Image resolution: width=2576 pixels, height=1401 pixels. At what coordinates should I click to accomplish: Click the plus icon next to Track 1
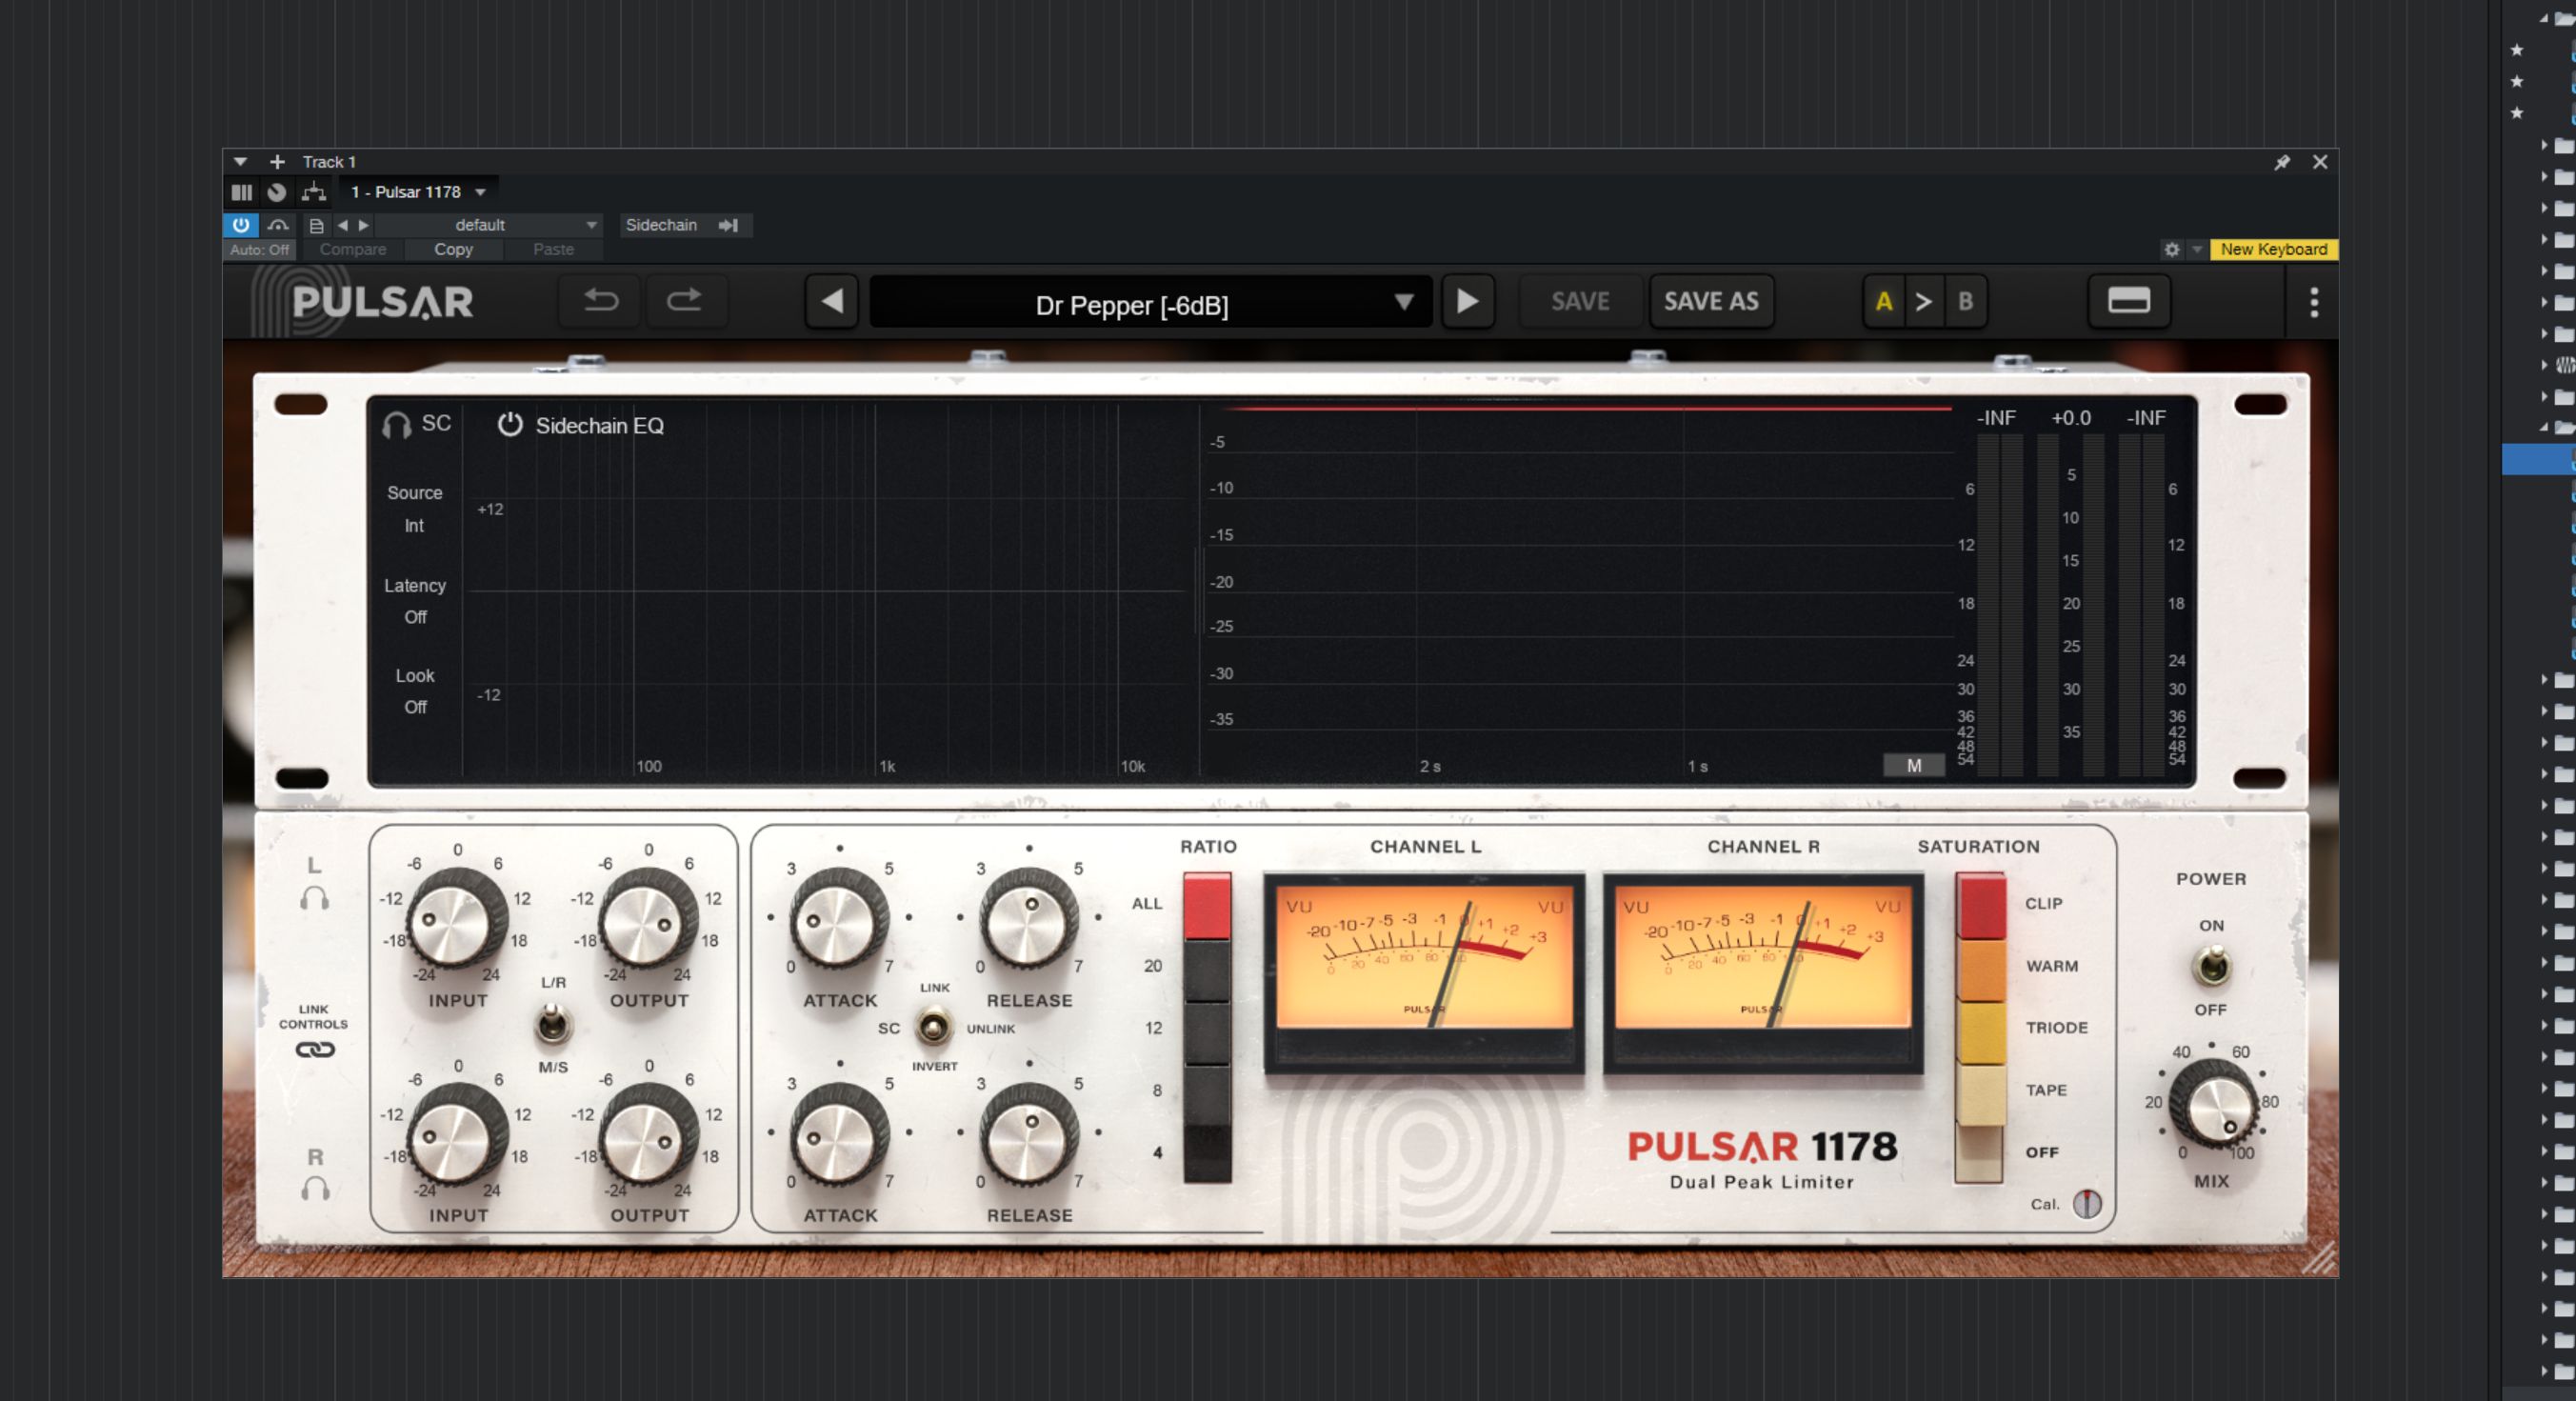[x=277, y=162]
